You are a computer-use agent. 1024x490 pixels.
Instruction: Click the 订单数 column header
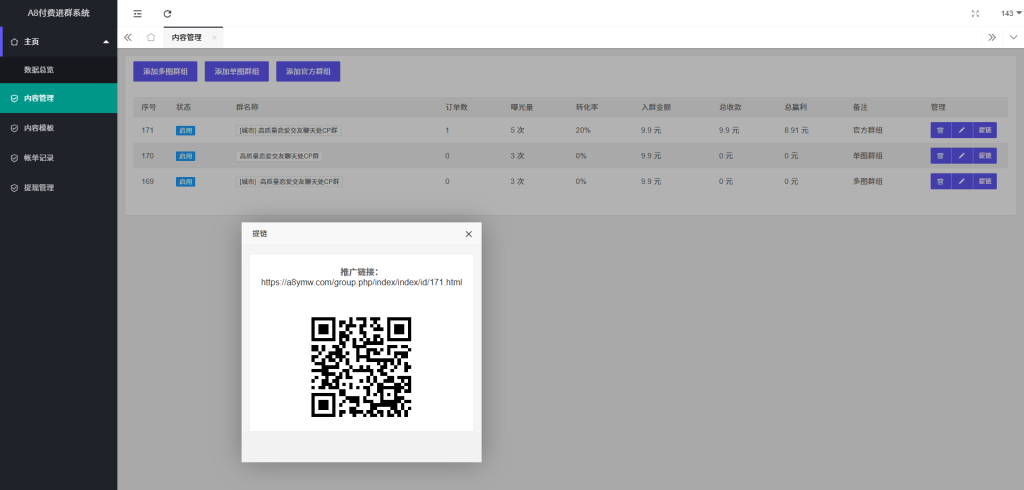tap(456, 107)
